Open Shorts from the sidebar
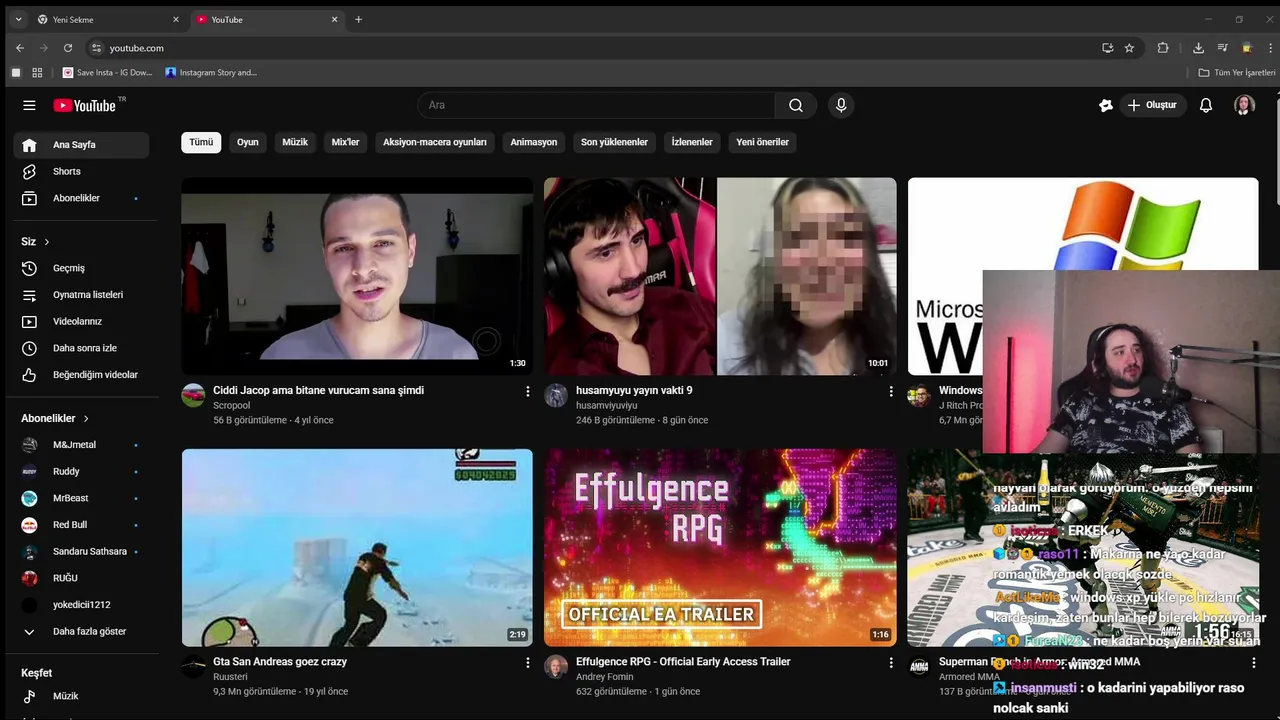 [x=81, y=172]
